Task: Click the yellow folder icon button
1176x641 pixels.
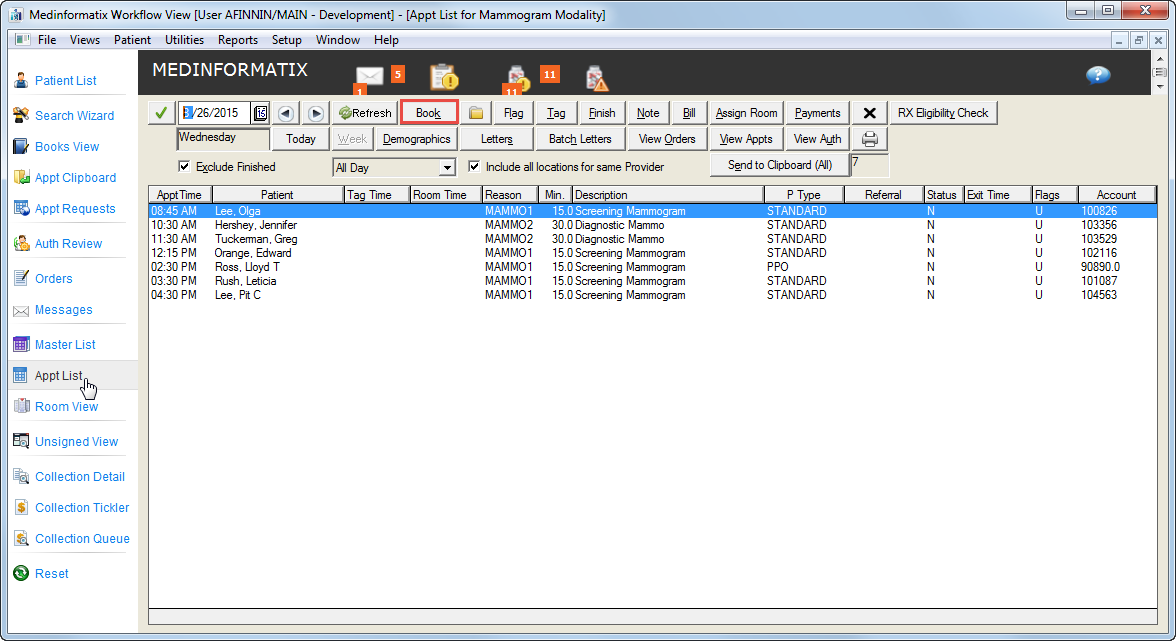Action: click(476, 113)
